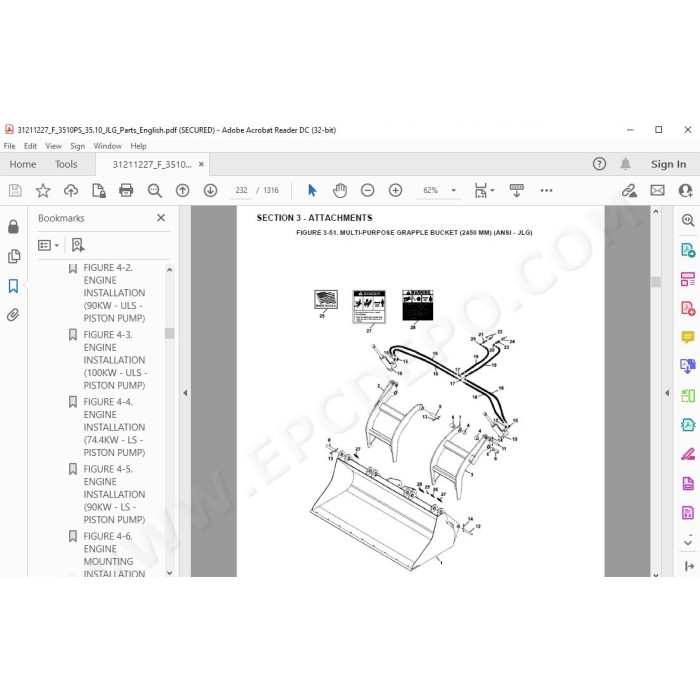The image size is (700, 700).
Task: Click the bookmarks list scroll-up arrow
Action: tap(169, 270)
